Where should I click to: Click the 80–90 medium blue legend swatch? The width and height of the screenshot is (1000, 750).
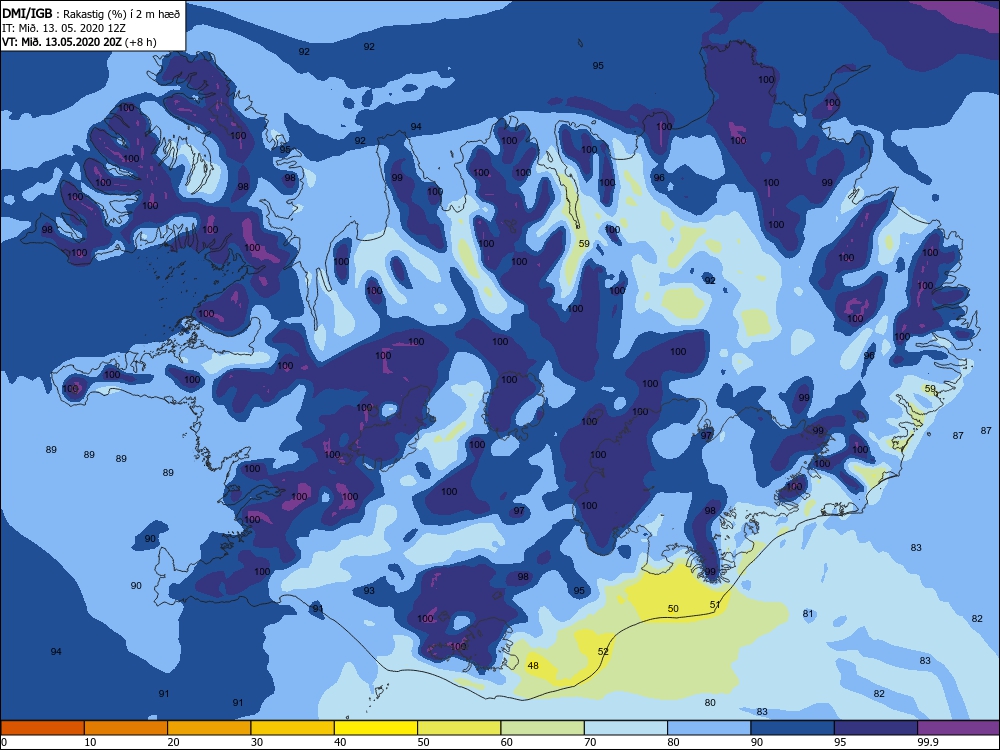coord(709,728)
